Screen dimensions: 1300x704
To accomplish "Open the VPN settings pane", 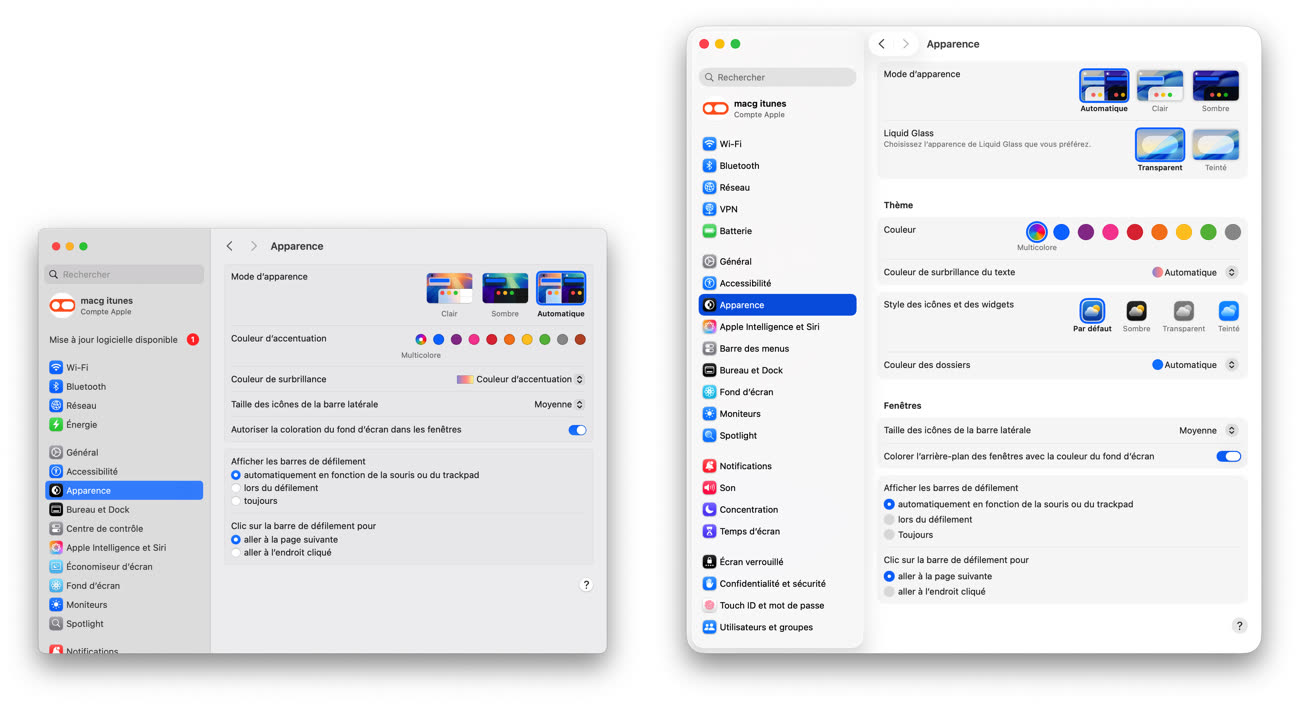I will tap(728, 209).
